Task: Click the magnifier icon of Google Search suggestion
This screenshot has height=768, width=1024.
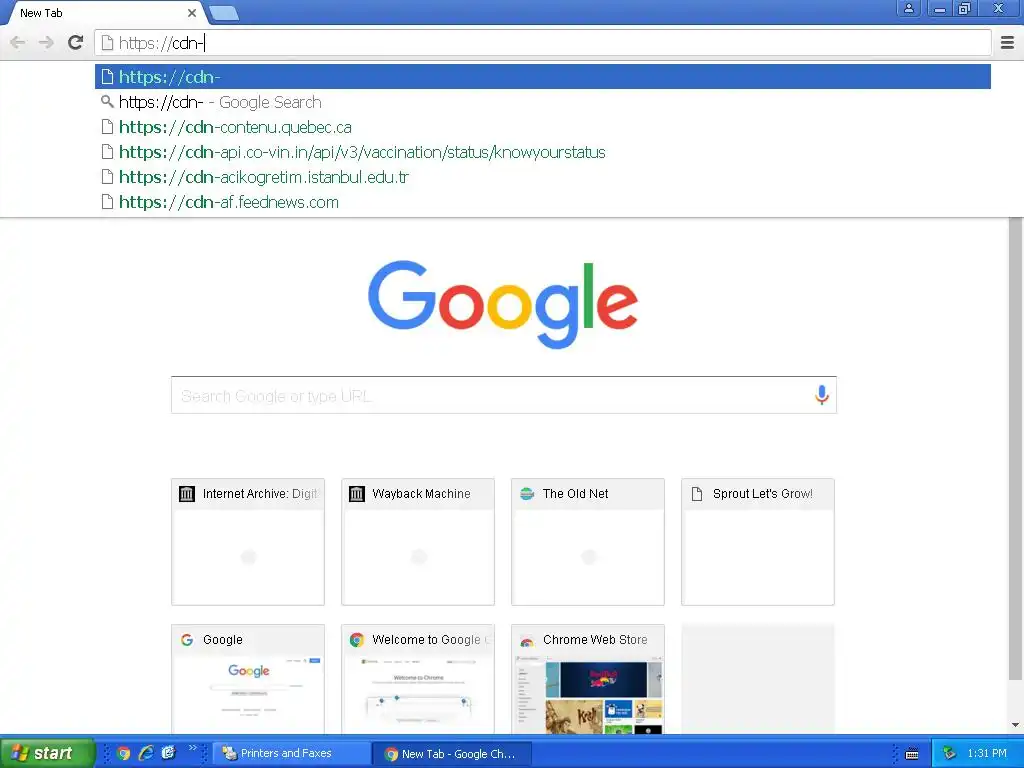Action: click(107, 102)
